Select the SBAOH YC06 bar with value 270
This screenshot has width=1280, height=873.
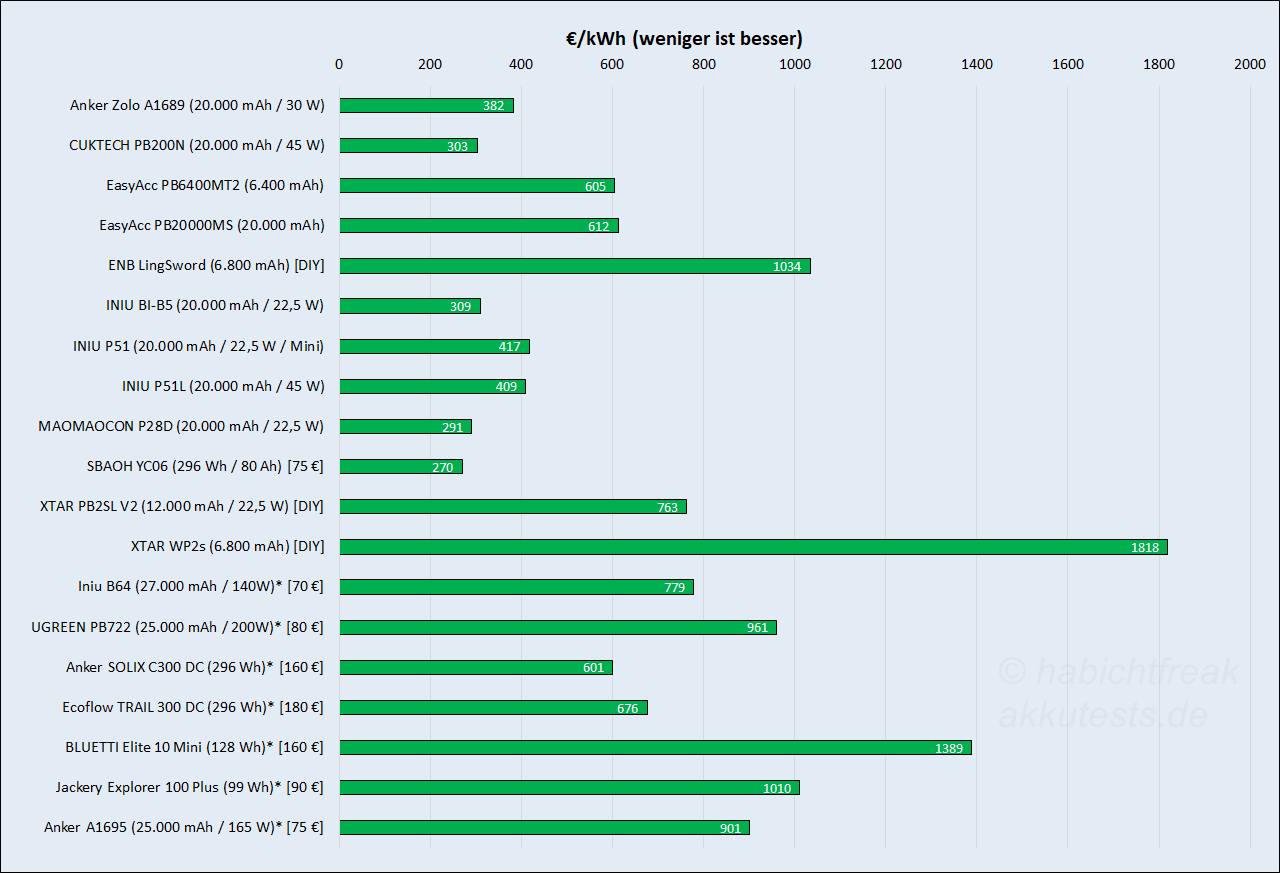click(x=400, y=466)
